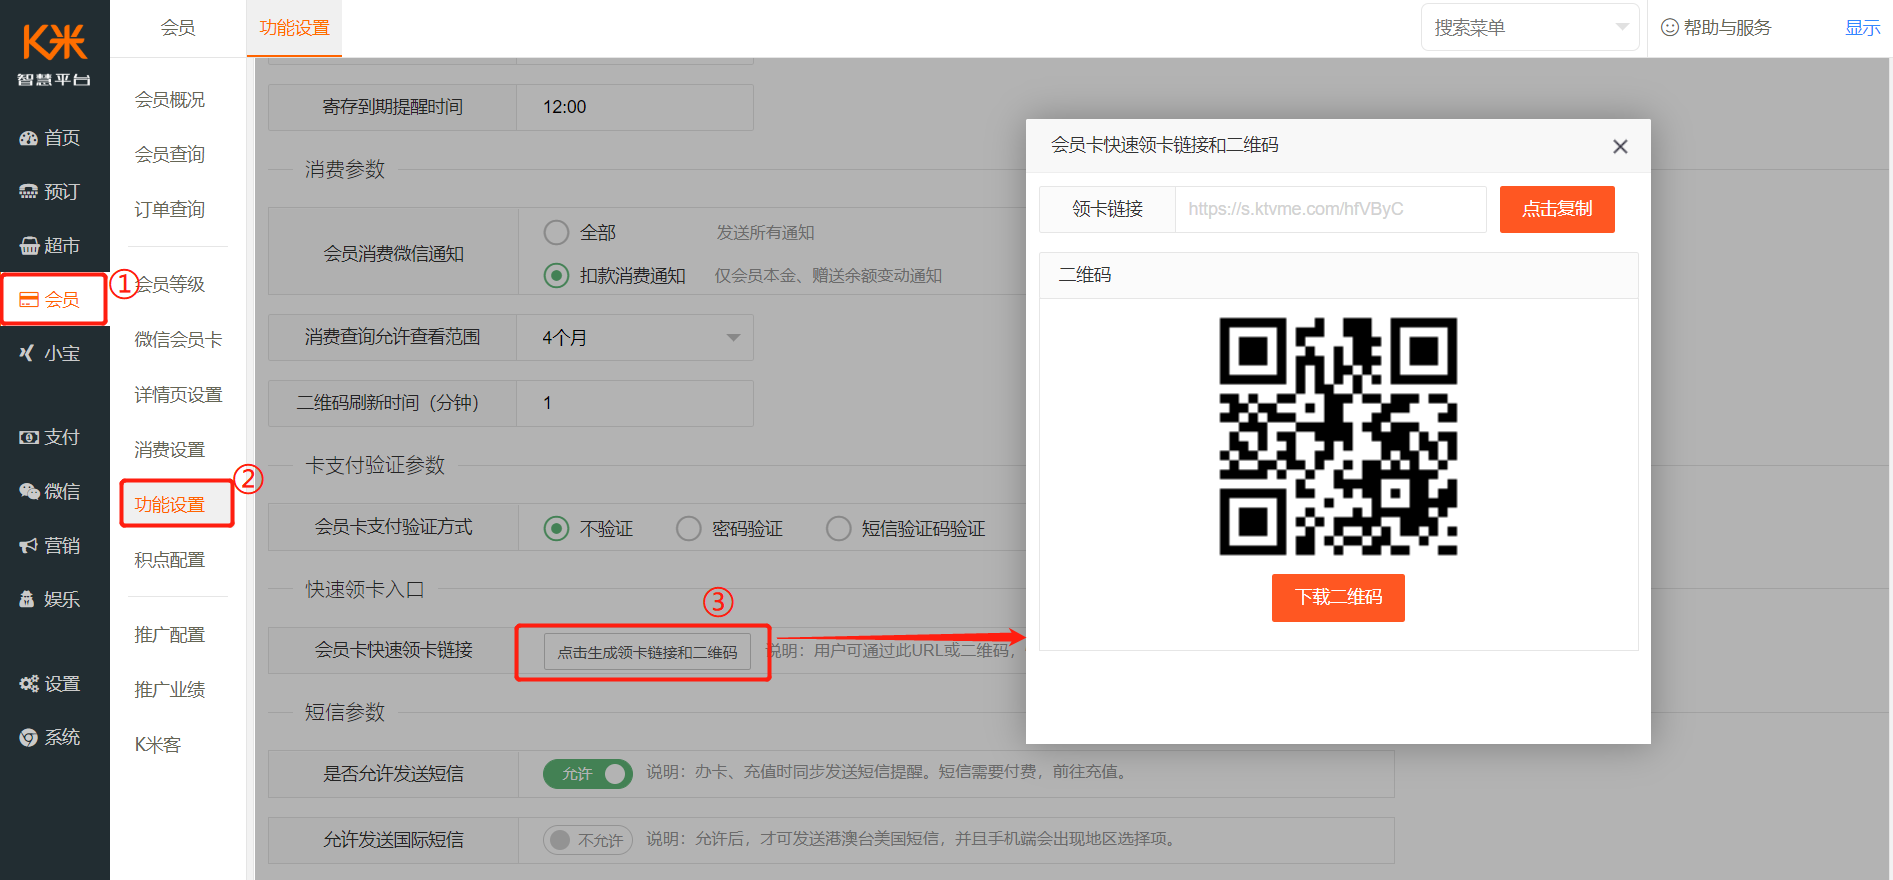Toggle 允许发送国际短信 switch
1893x880 pixels.
(588, 840)
